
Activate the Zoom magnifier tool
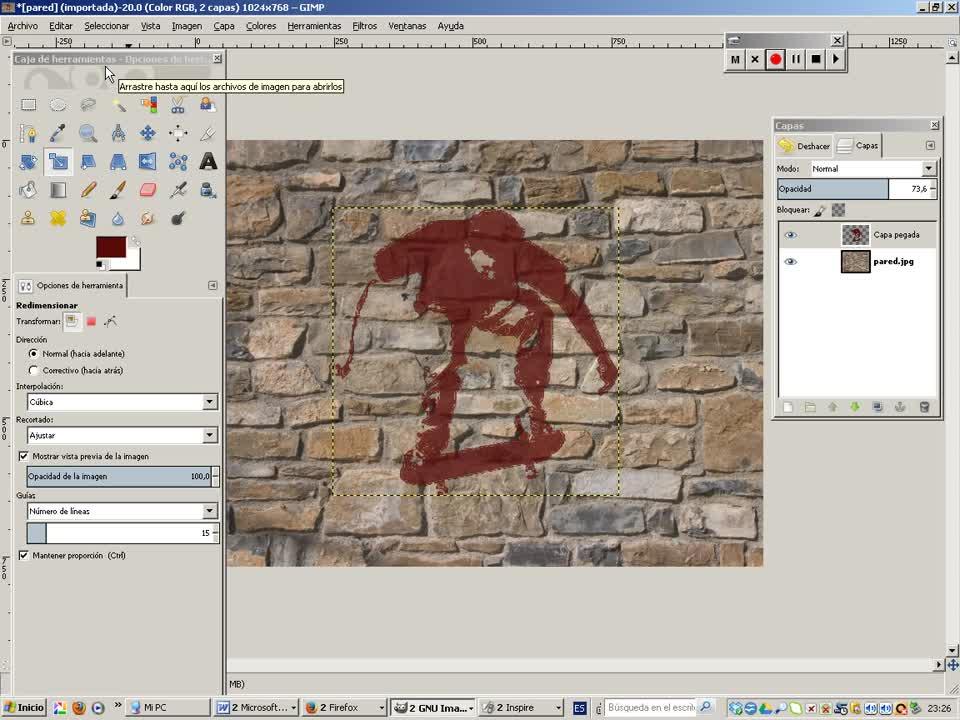tap(88, 133)
